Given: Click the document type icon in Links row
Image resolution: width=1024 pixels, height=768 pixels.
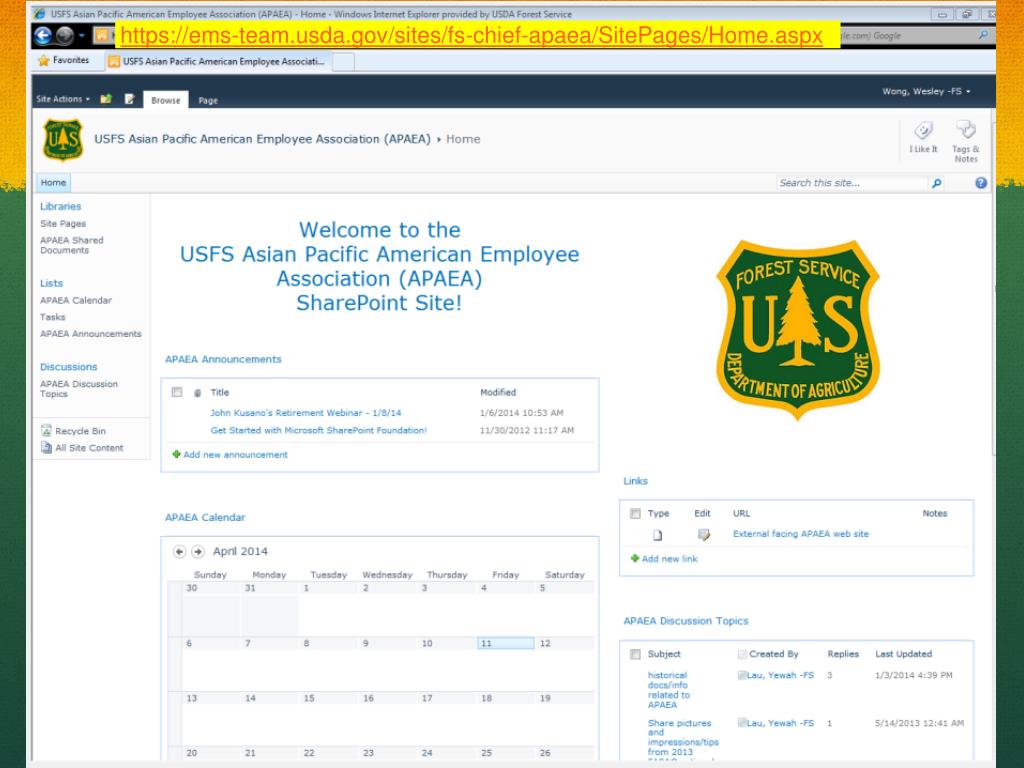Looking at the screenshot, I should click(658, 535).
